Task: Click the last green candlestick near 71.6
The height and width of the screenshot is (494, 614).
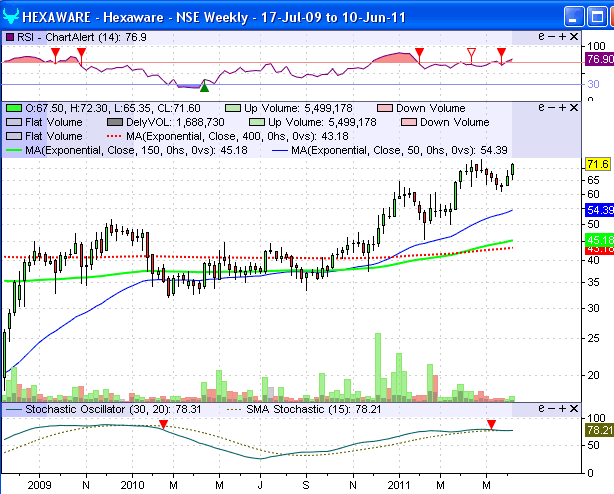Action: pos(513,170)
